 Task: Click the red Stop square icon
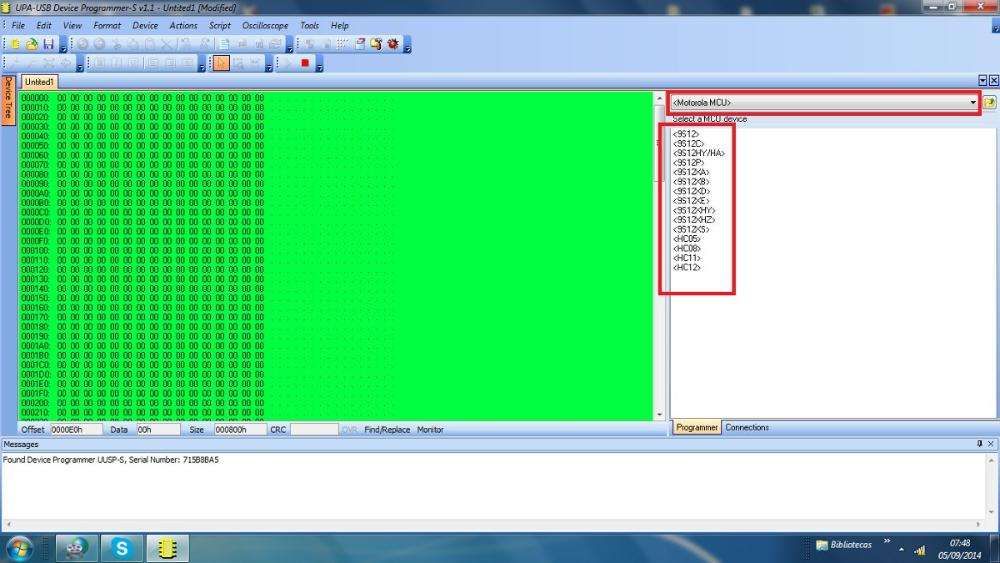pyautogui.click(x=305, y=63)
